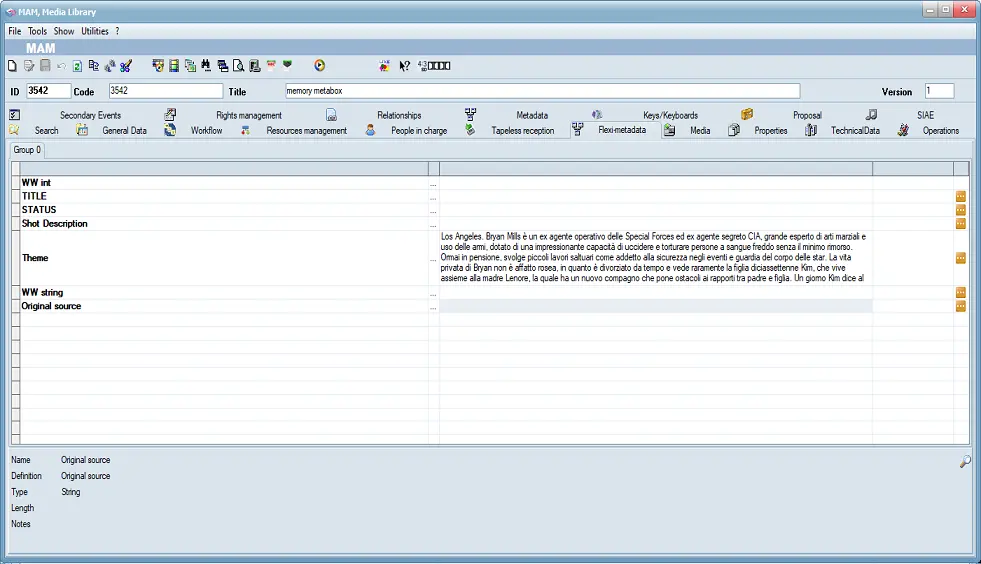Switch to the TechnicalData tab
The width and height of the screenshot is (981, 564).
[x=854, y=131]
